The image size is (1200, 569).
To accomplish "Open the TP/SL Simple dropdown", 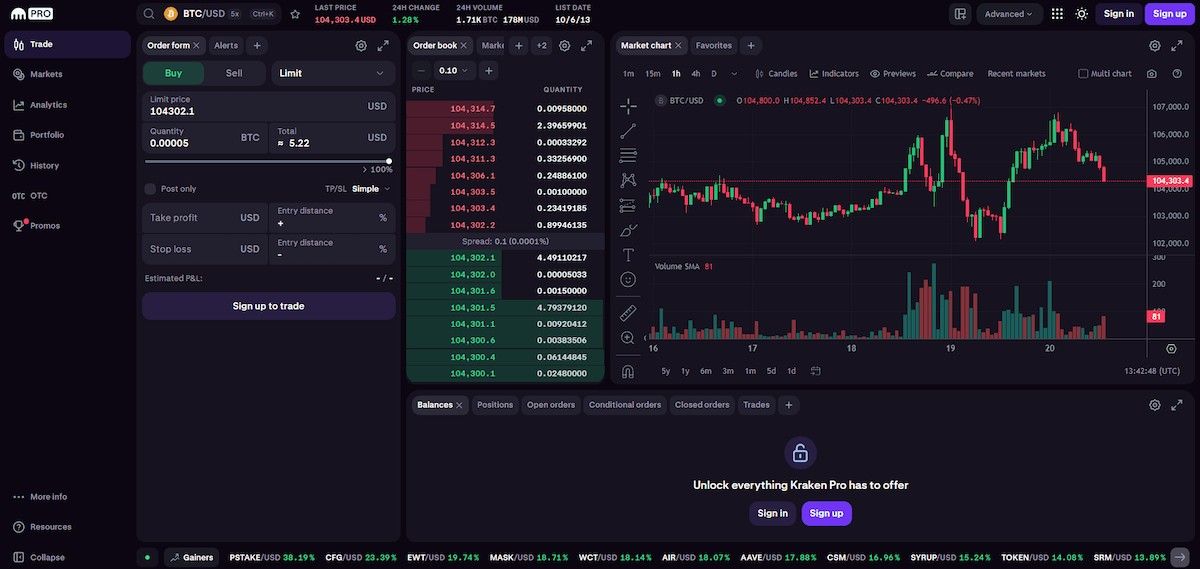I will (371, 189).
